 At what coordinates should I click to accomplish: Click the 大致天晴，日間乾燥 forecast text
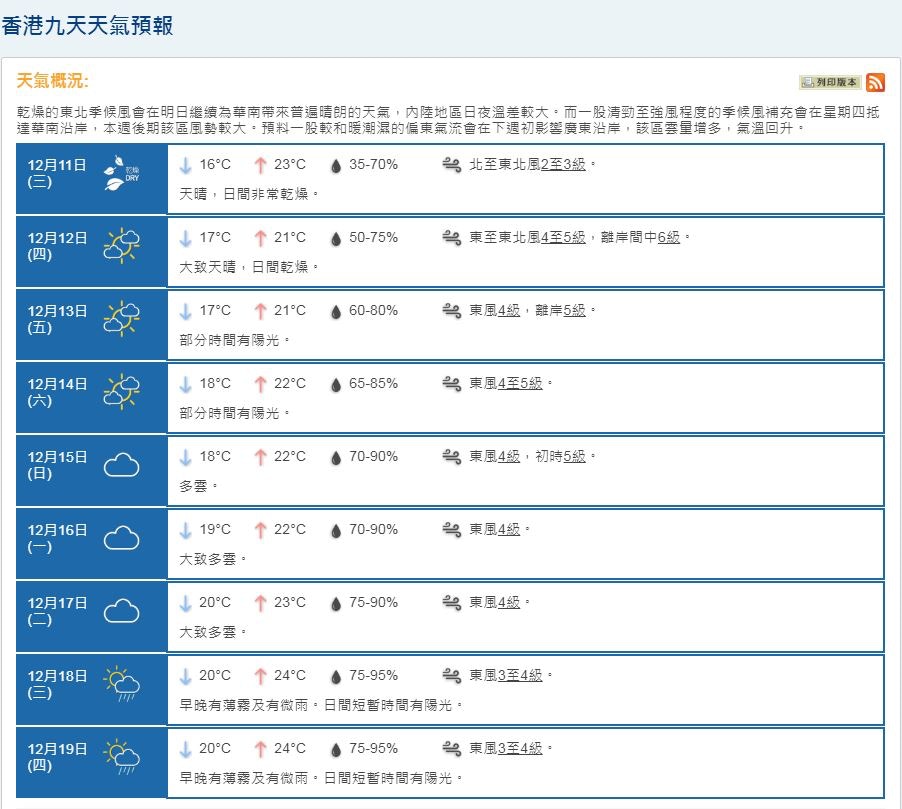point(249,268)
